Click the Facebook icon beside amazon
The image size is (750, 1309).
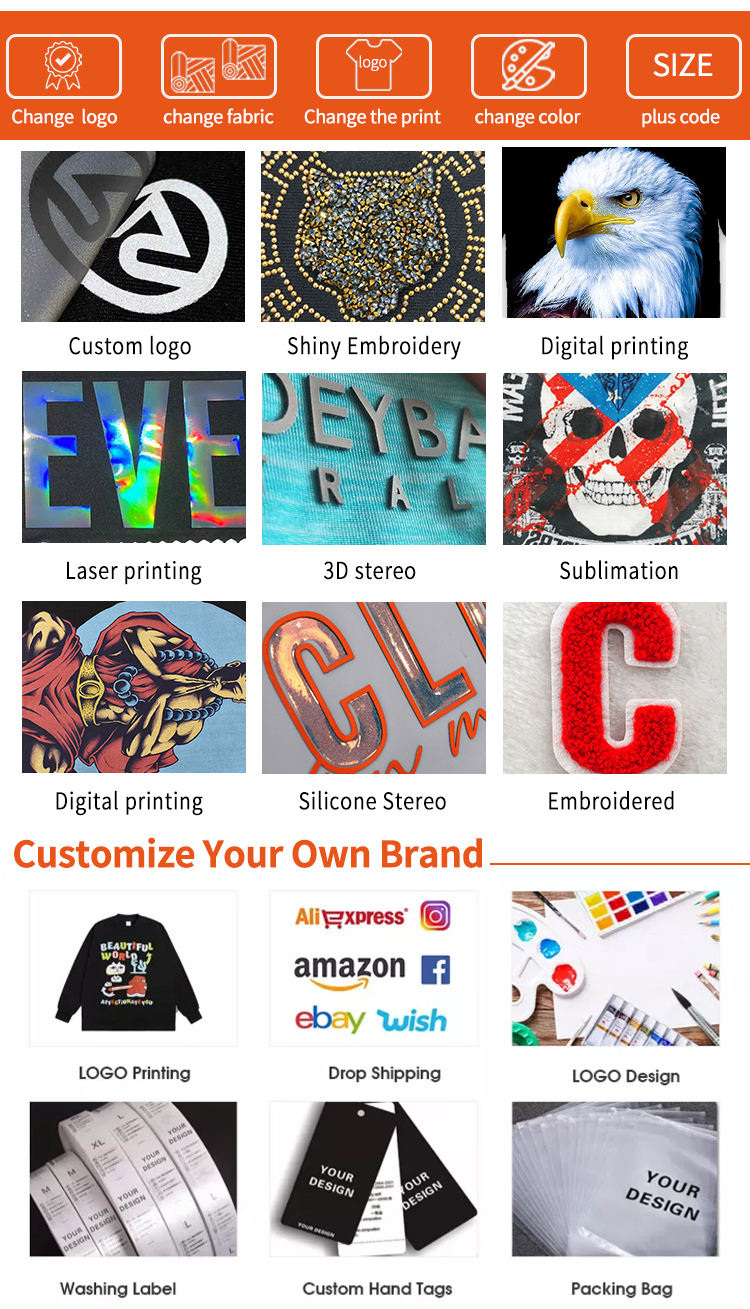(x=435, y=969)
